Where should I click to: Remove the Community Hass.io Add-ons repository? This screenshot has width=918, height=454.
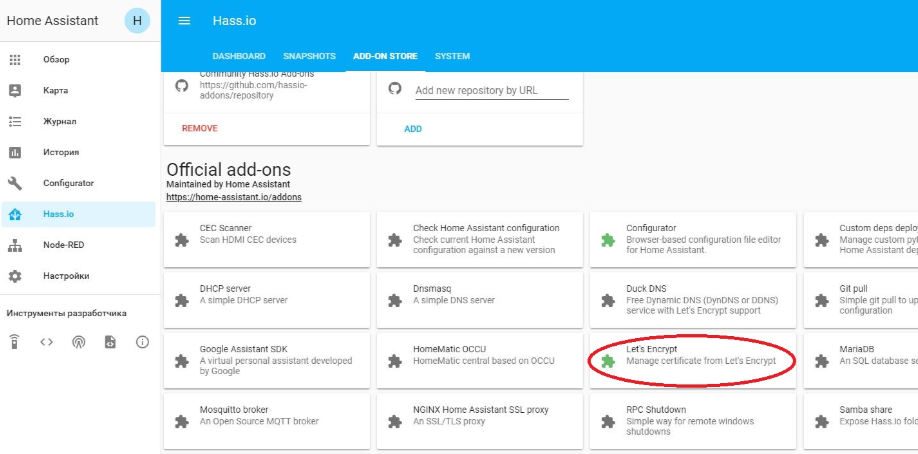[200, 128]
